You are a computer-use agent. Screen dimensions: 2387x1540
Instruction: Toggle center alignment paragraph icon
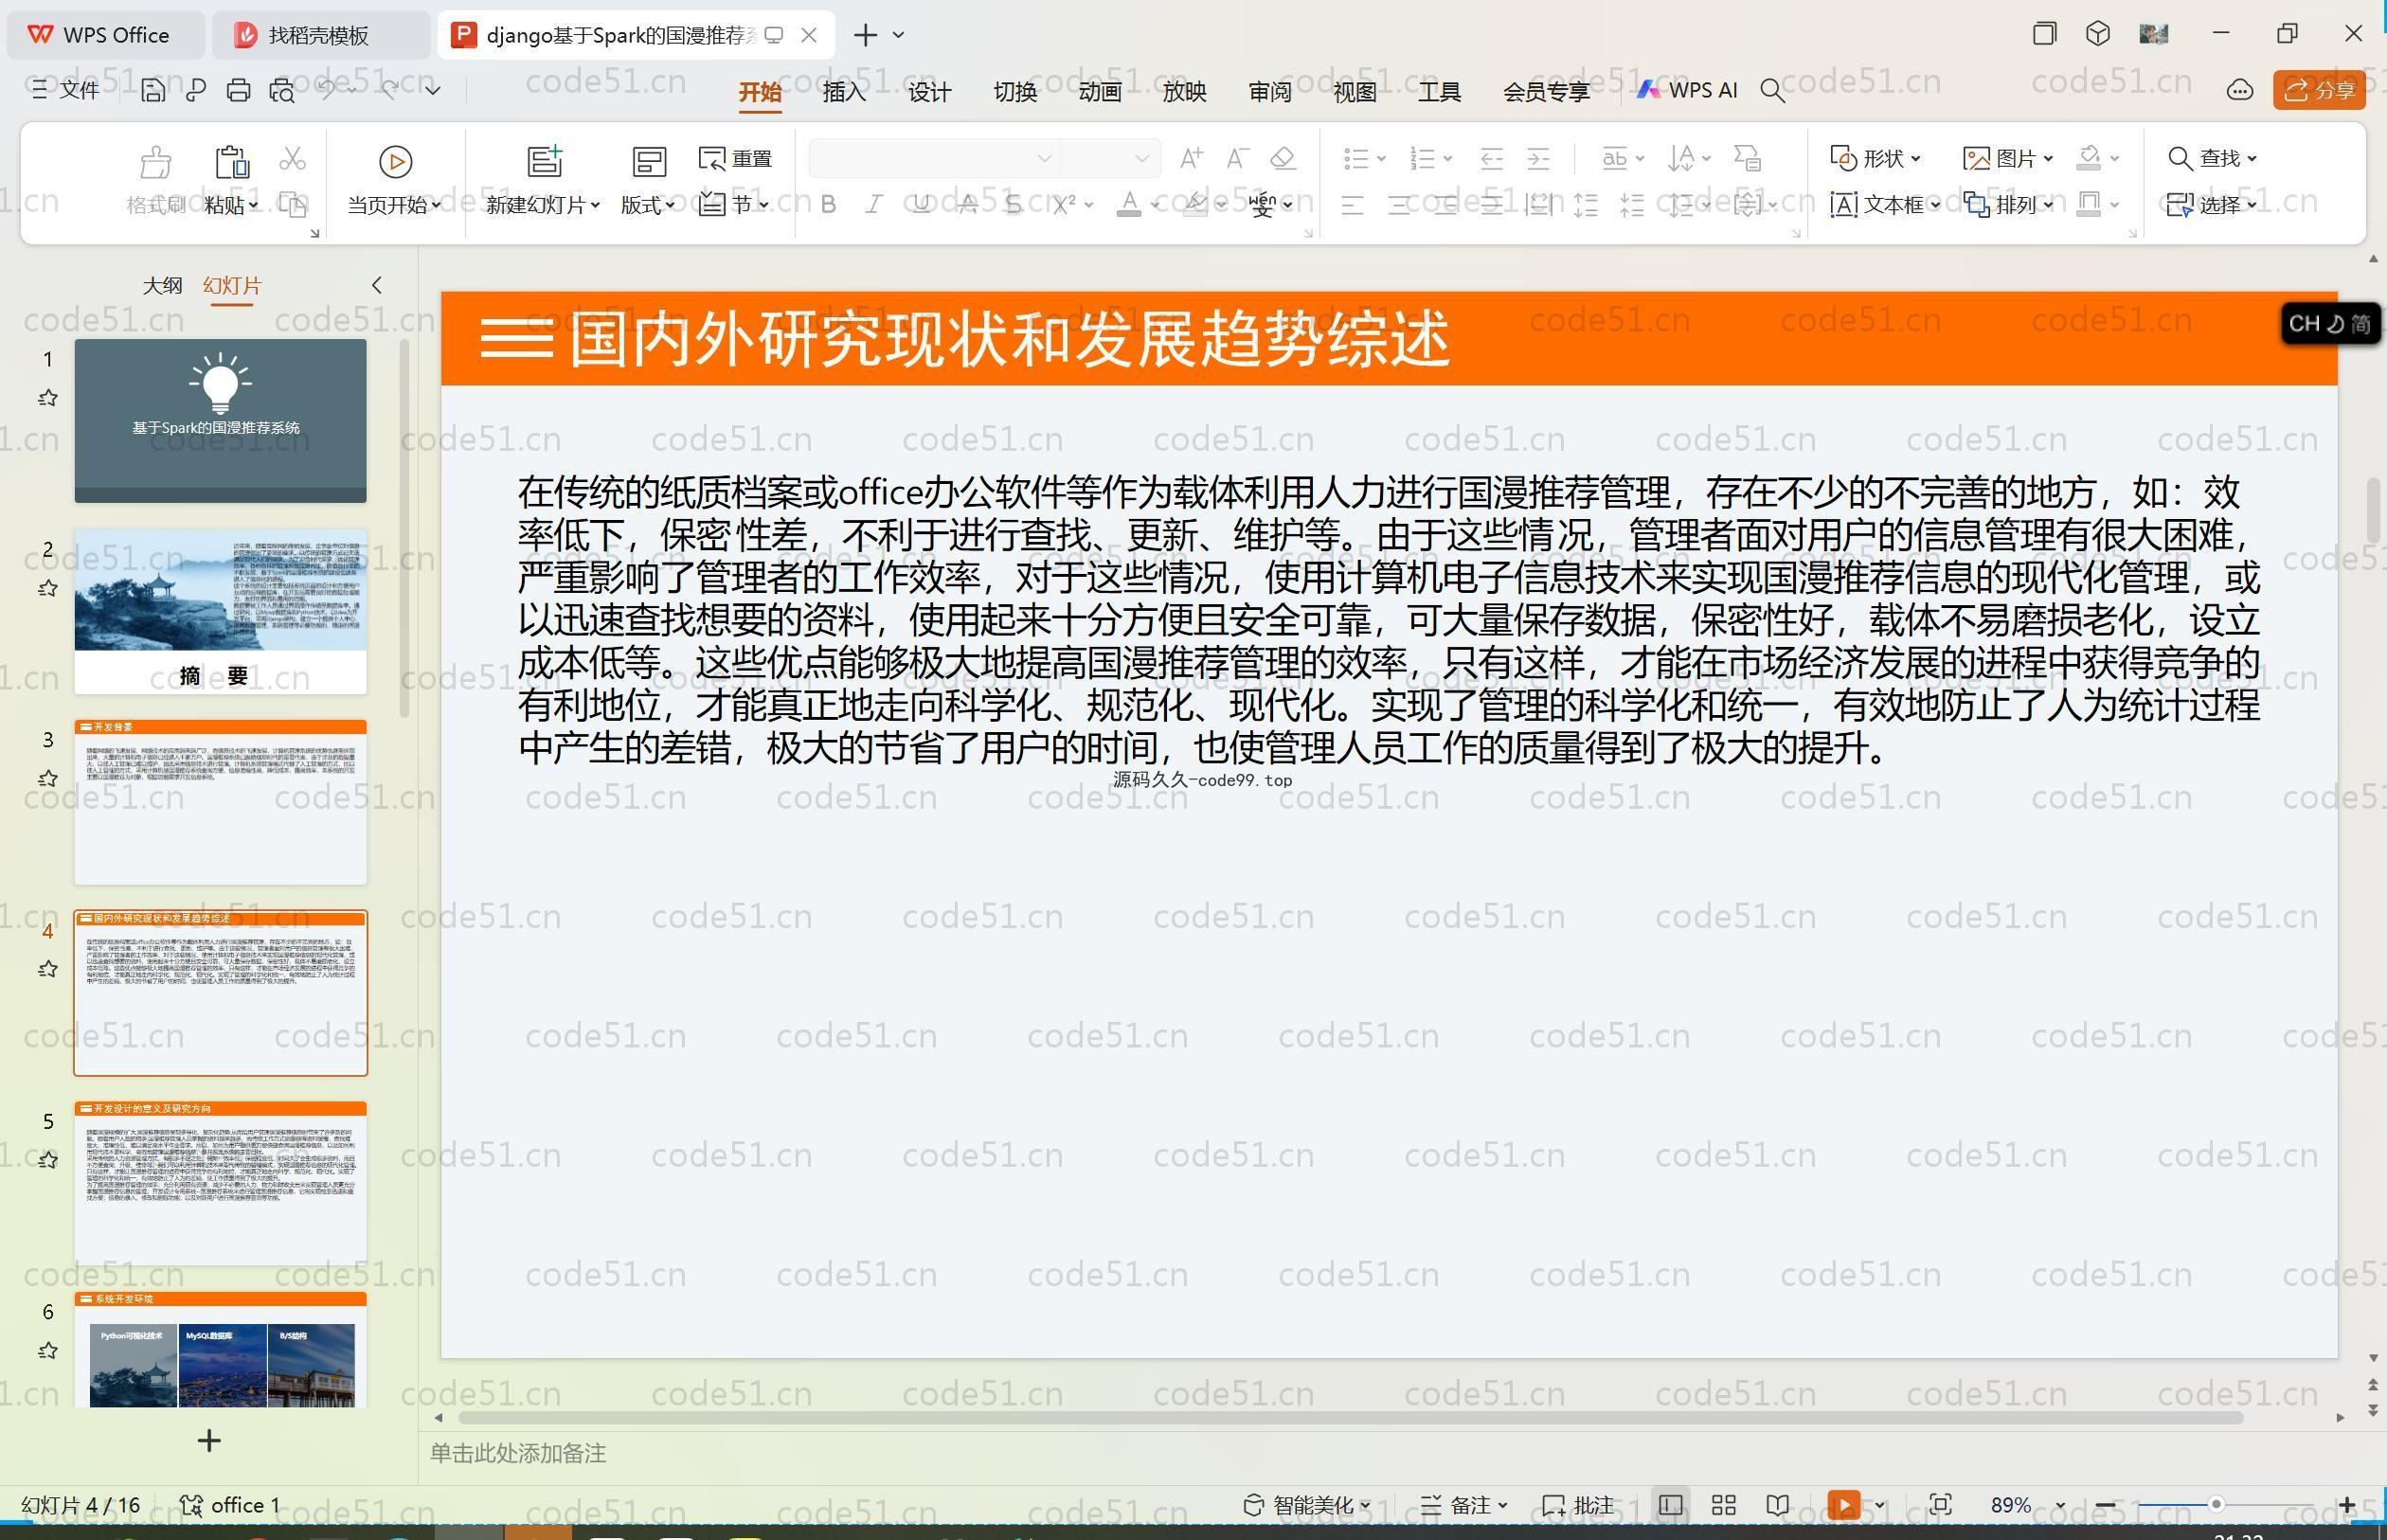coord(1399,205)
